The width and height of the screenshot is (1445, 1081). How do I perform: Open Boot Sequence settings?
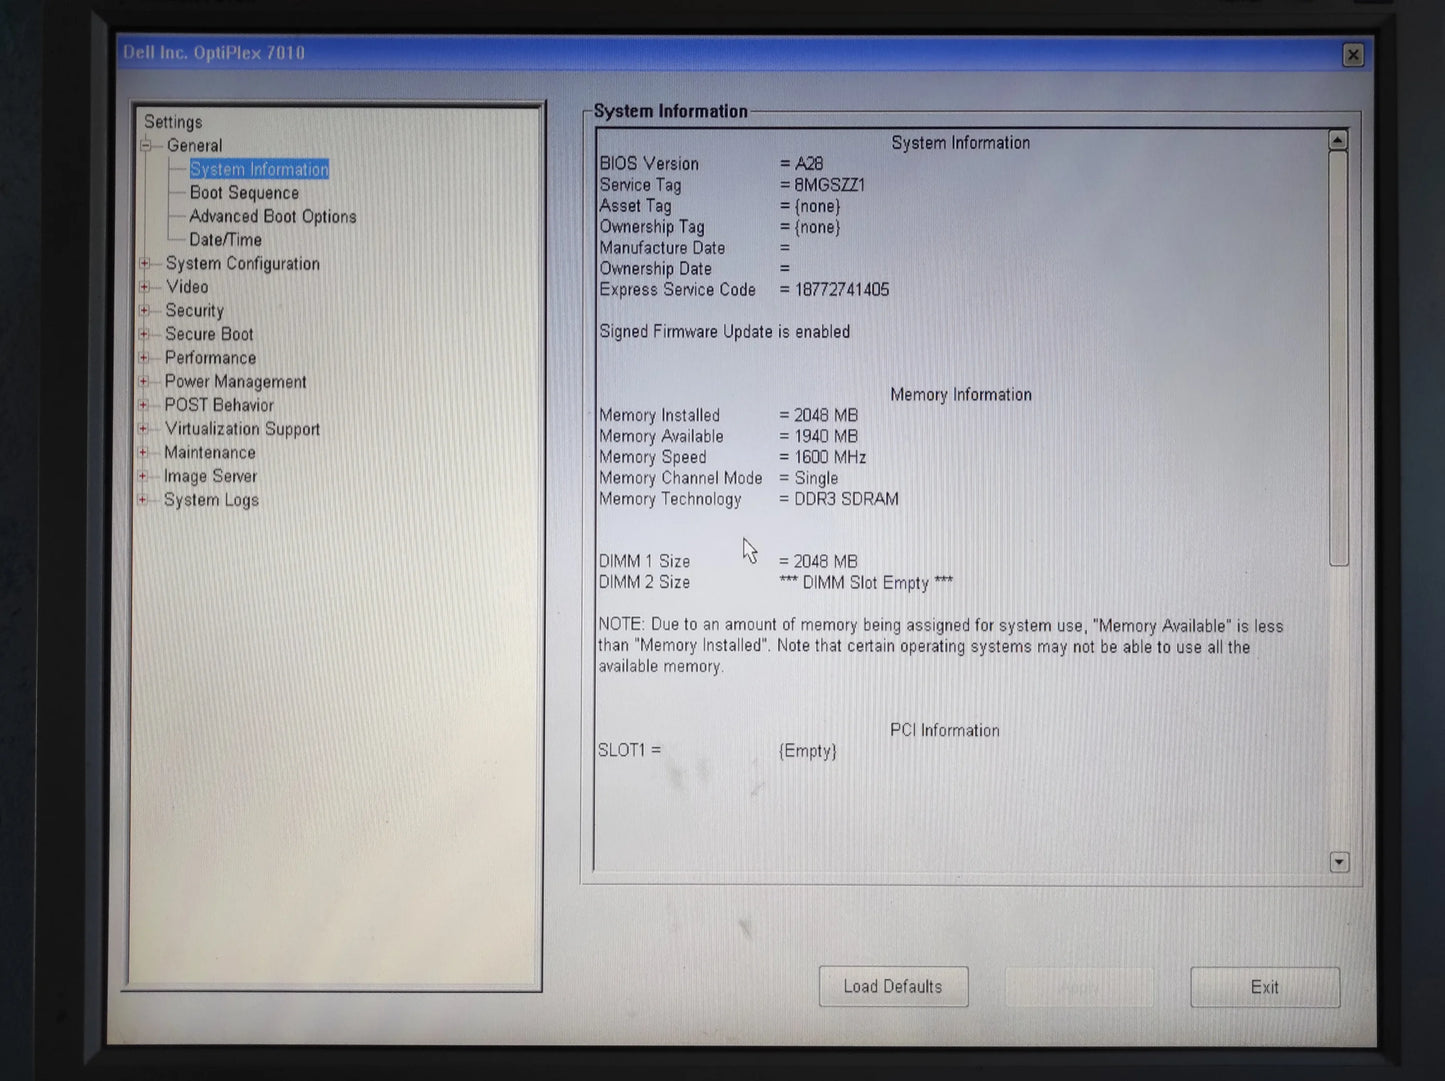coord(244,193)
